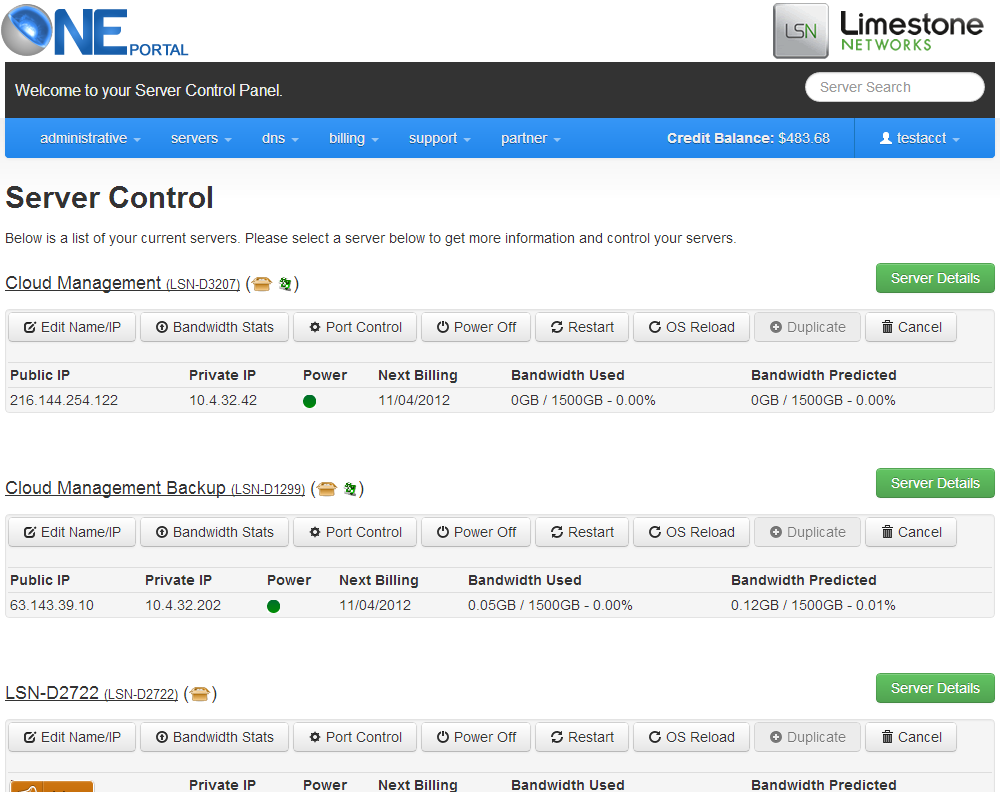The image size is (1000, 792).
Task: Click the green power status dot for 216.144.254.122
Action: click(x=309, y=401)
